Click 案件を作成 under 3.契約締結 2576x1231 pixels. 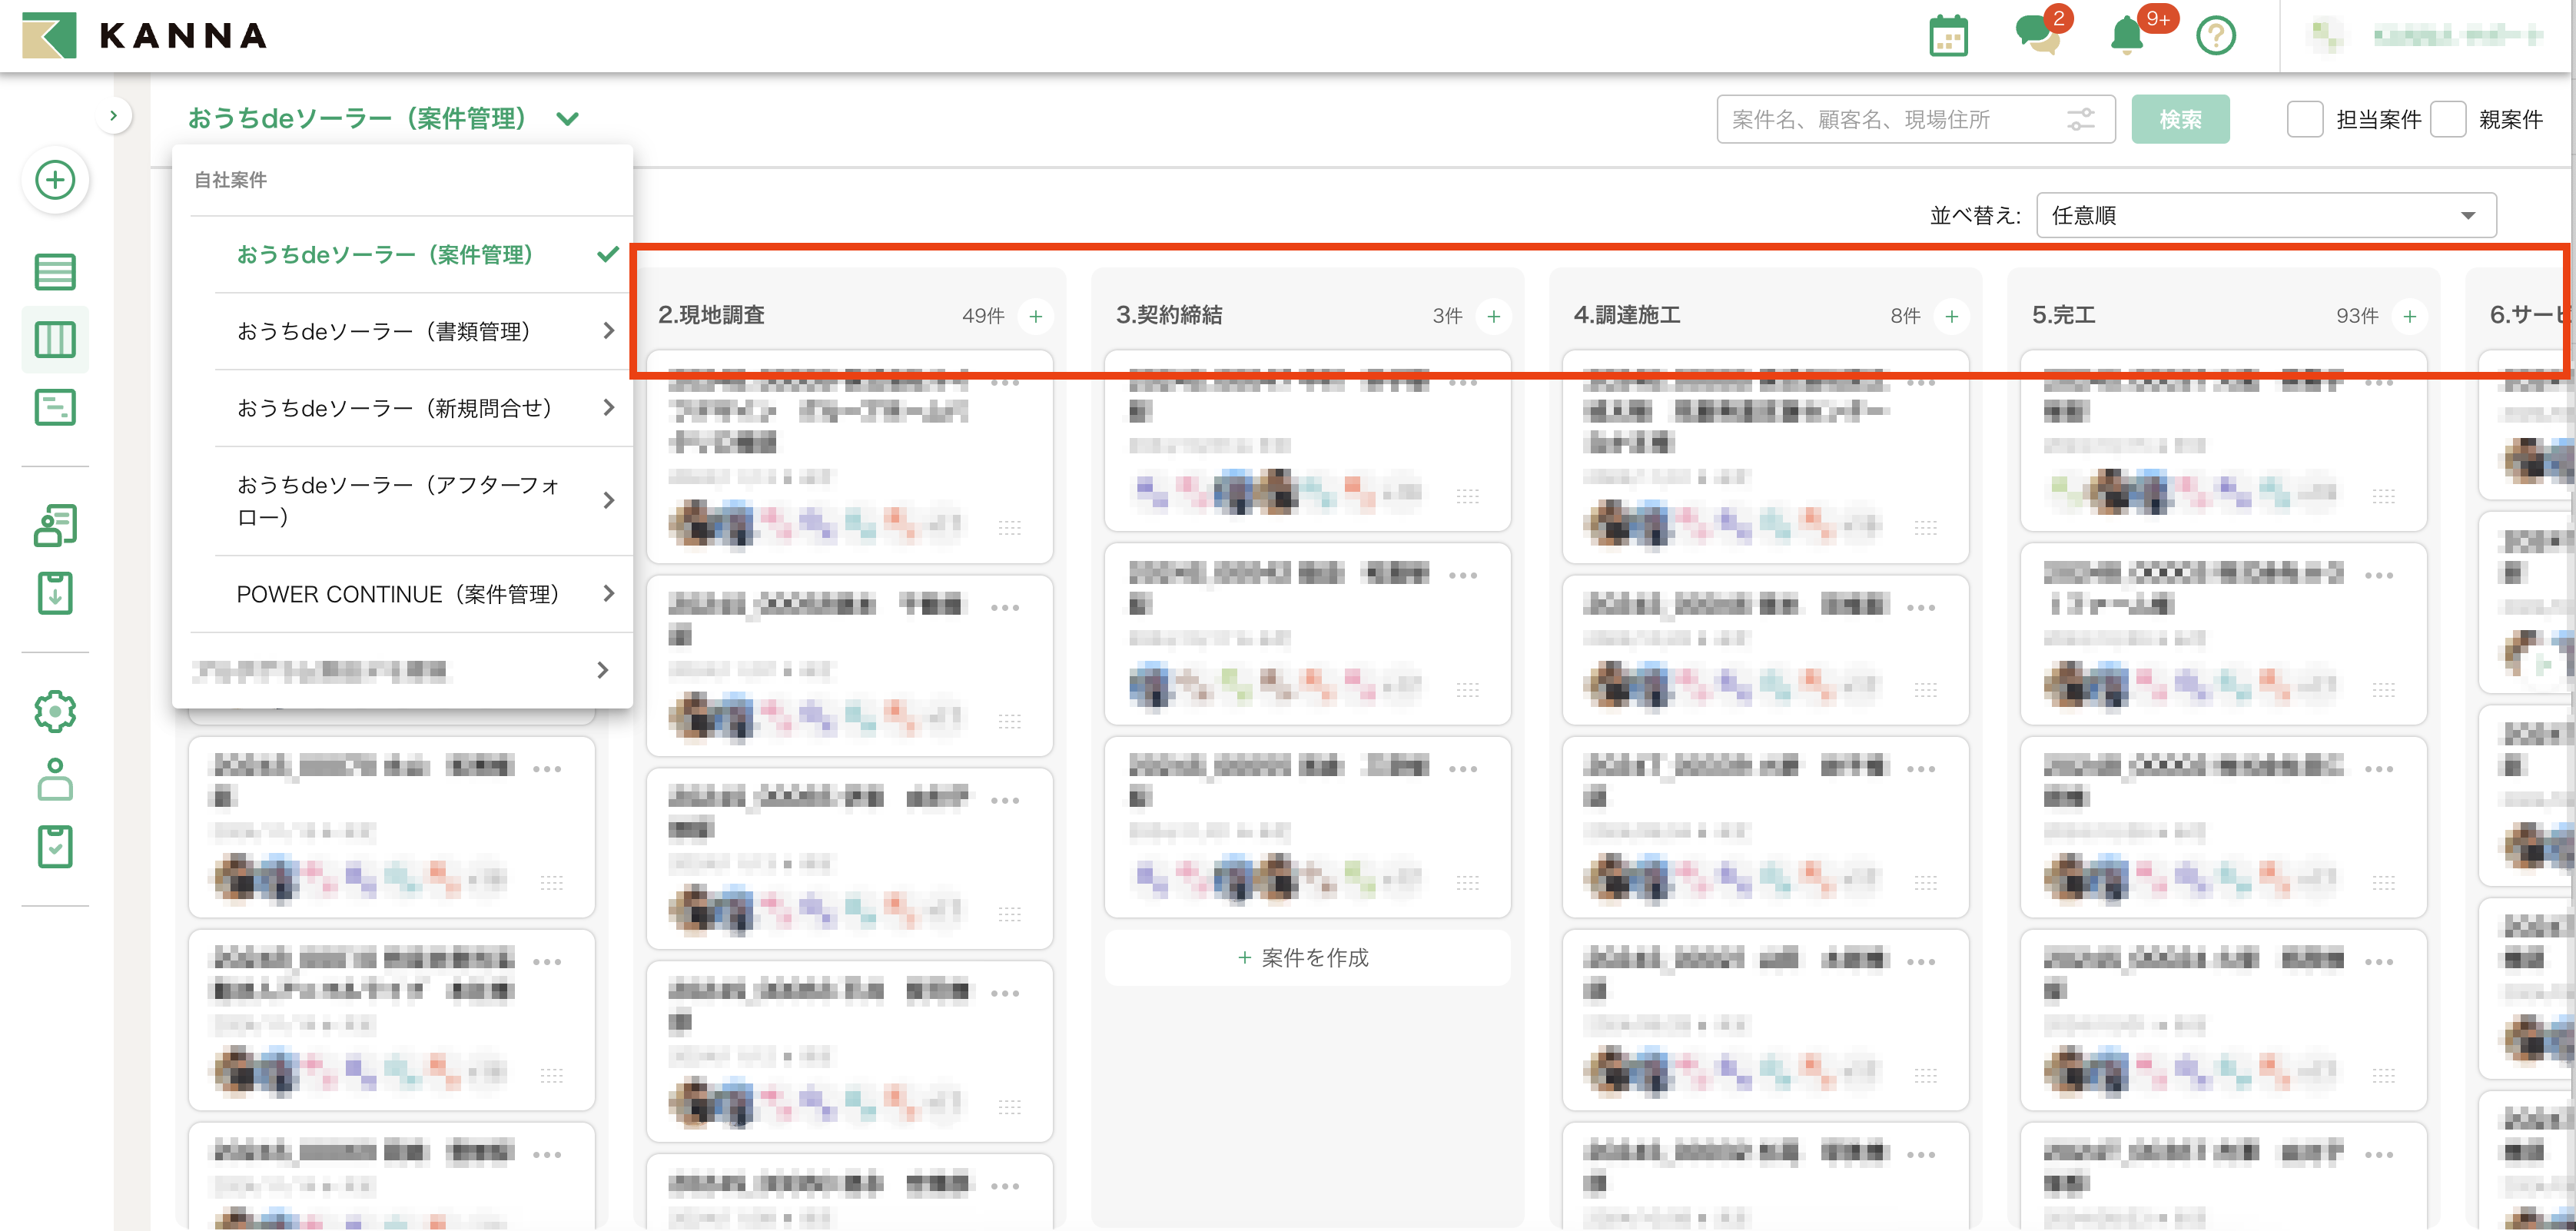point(1305,957)
